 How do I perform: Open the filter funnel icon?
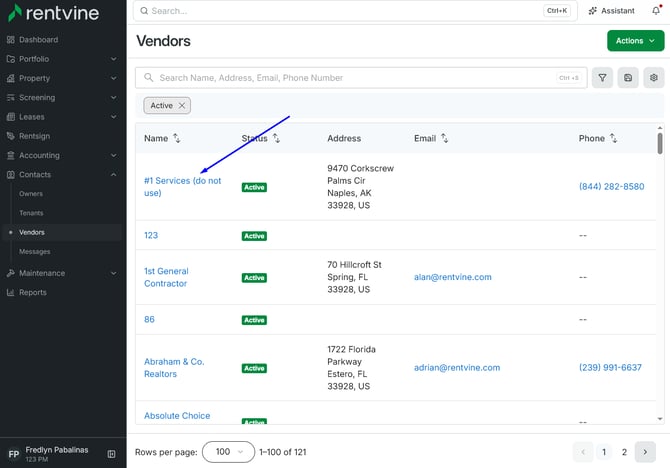(x=602, y=78)
